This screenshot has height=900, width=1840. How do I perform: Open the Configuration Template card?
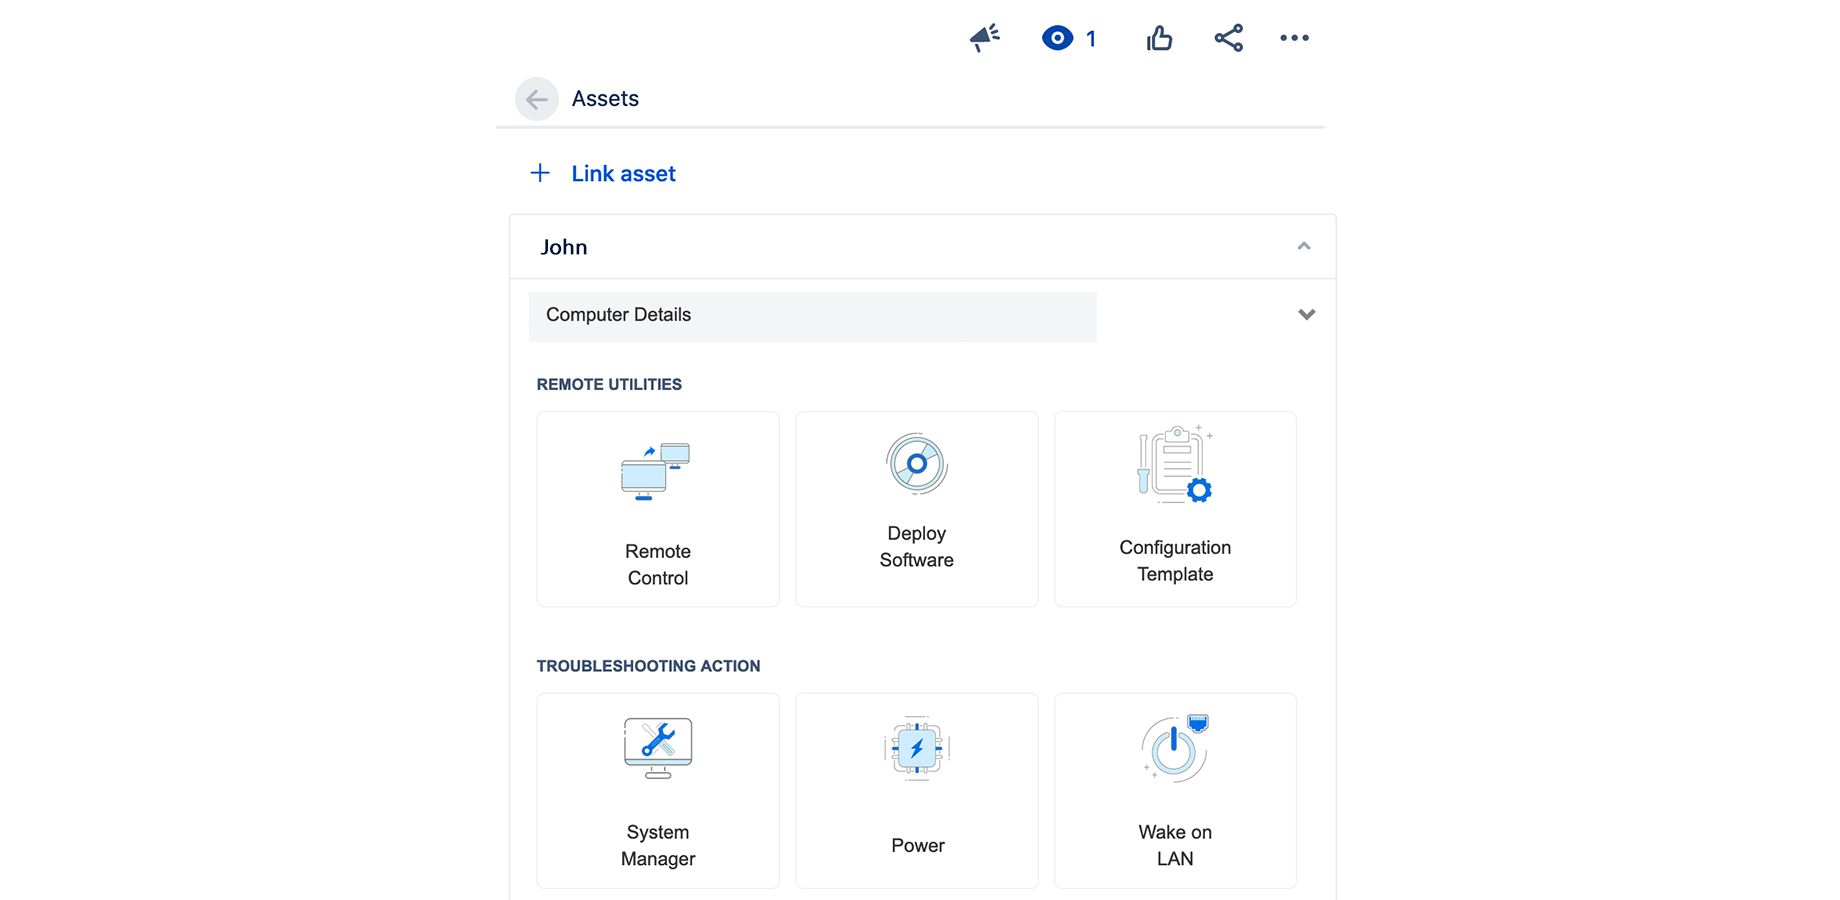(1175, 509)
